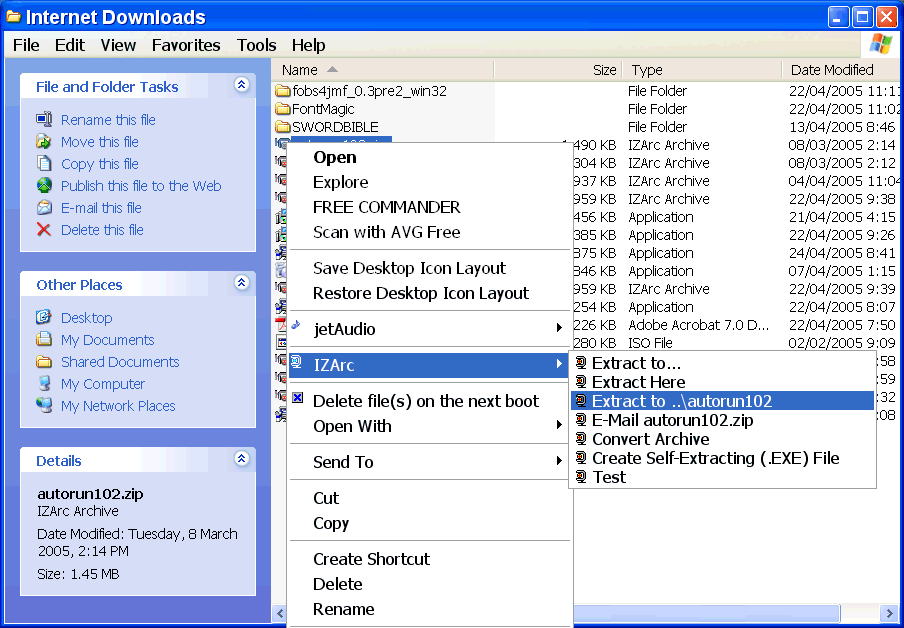The image size is (904, 628).
Task: Choose Copy from the context menu
Action: [x=429, y=523]
